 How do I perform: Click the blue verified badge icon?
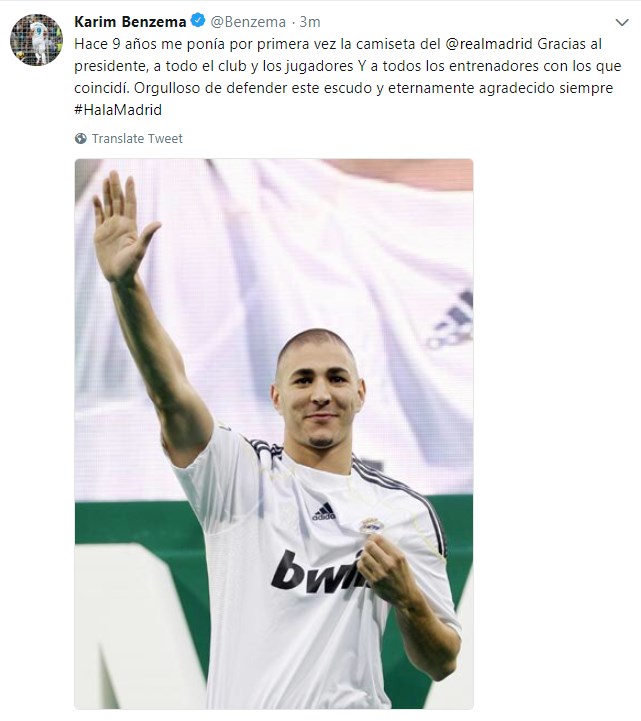[x=198, y=21]
